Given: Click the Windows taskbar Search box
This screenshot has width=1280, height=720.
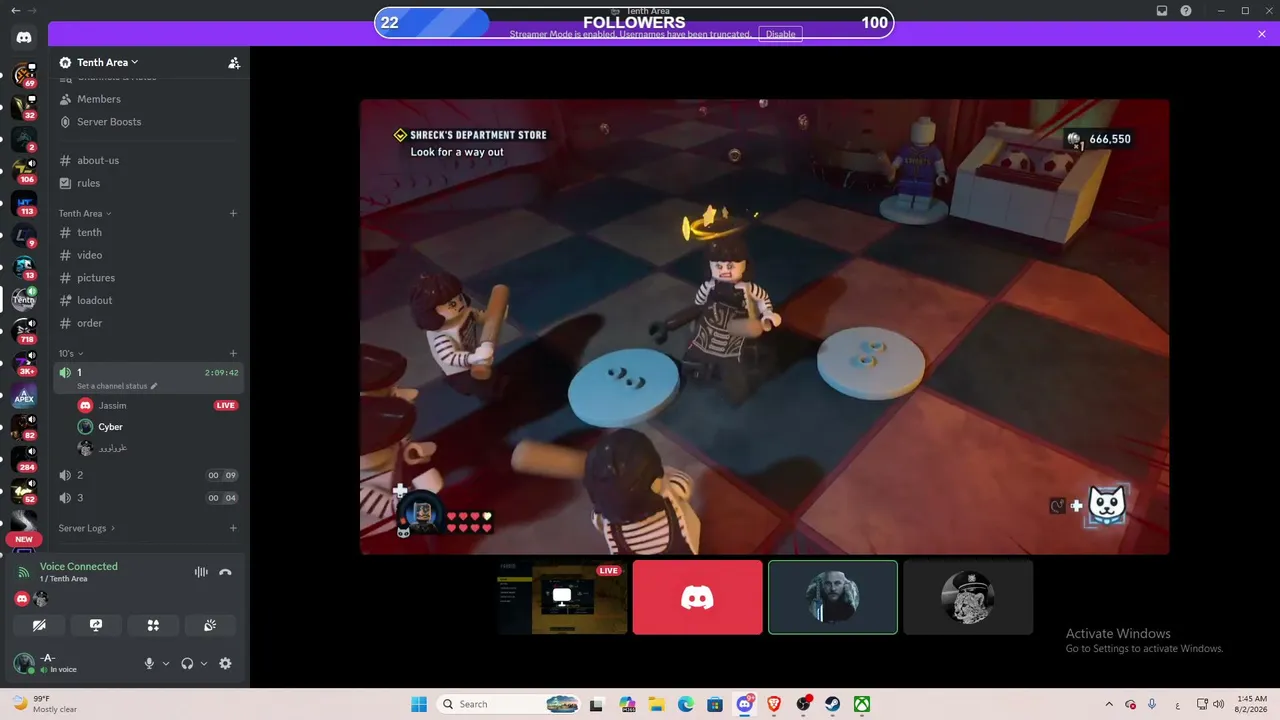Looking at the screenshot, I should 510,704.
